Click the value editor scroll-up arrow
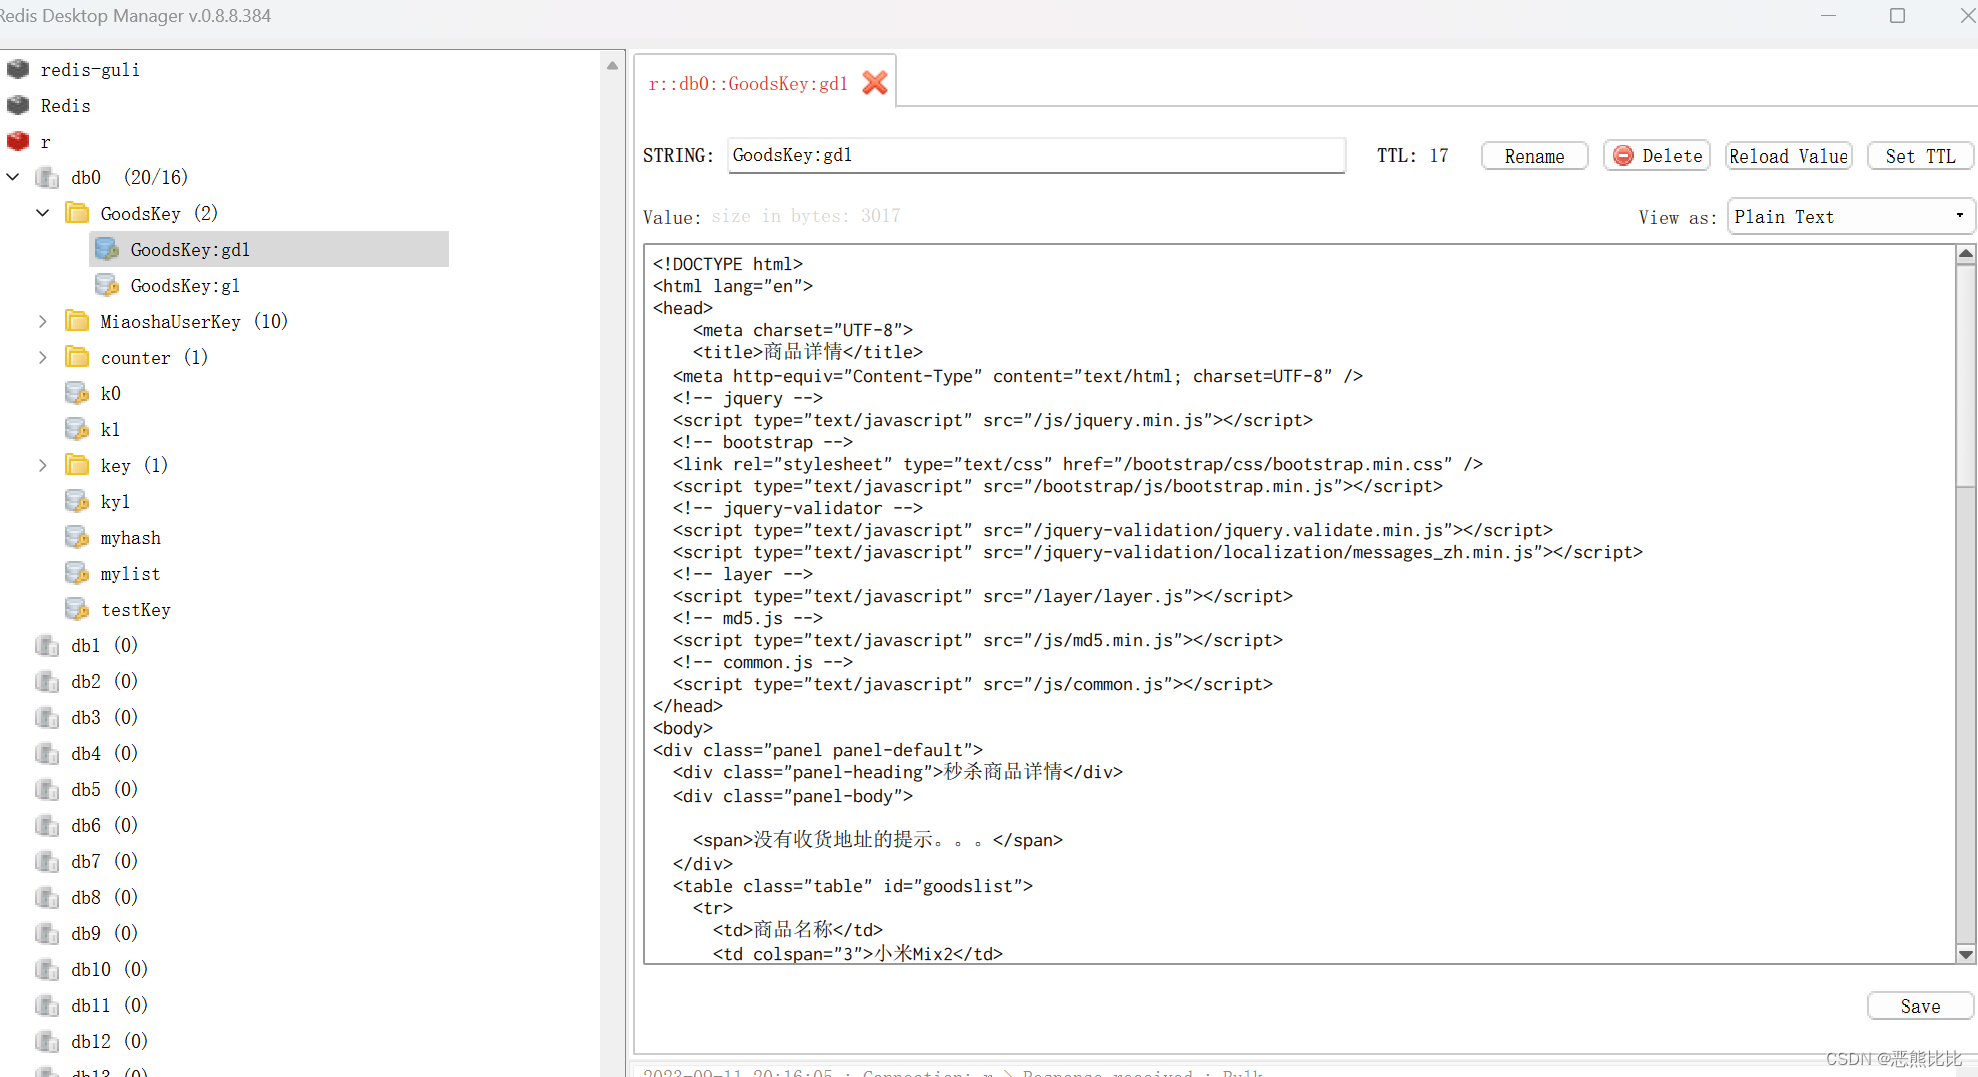 pos(1966,254)
